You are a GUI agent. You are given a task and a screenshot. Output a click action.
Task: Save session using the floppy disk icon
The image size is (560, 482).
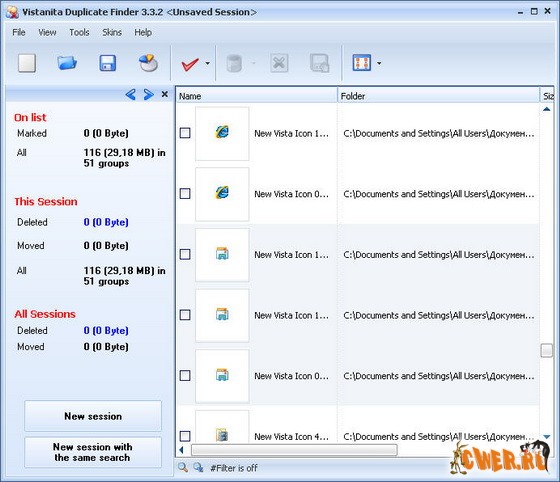click(108, 63)
